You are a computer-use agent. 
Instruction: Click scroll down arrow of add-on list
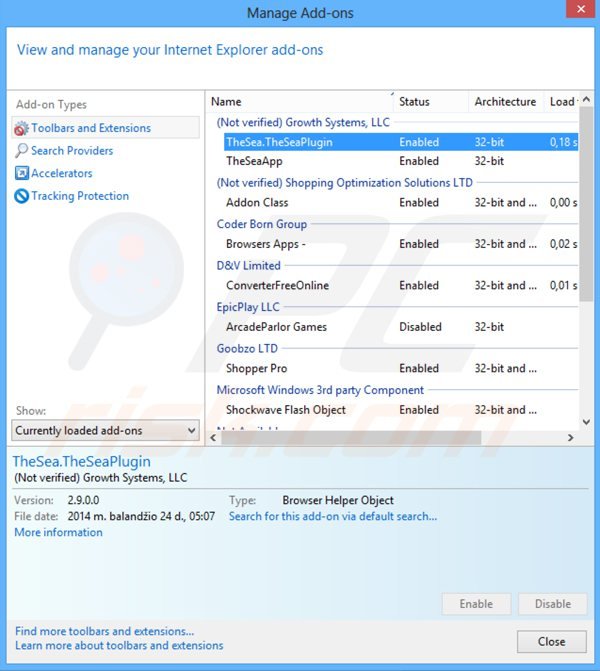point(586,422)
